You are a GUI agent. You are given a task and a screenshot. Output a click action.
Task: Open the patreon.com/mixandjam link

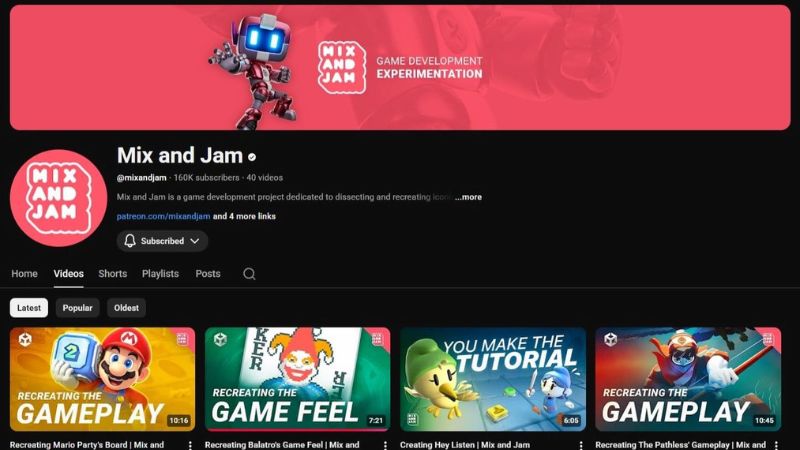click(163, 216)
